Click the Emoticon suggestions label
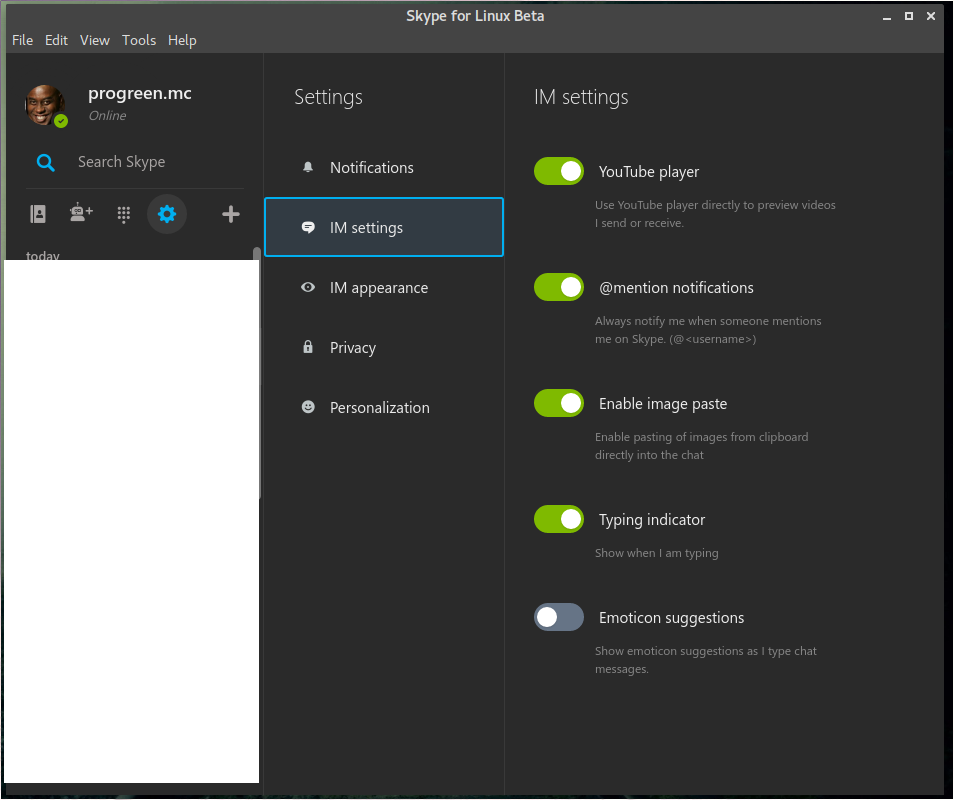The width and height of the screenshot is (954, 800). 671,618
